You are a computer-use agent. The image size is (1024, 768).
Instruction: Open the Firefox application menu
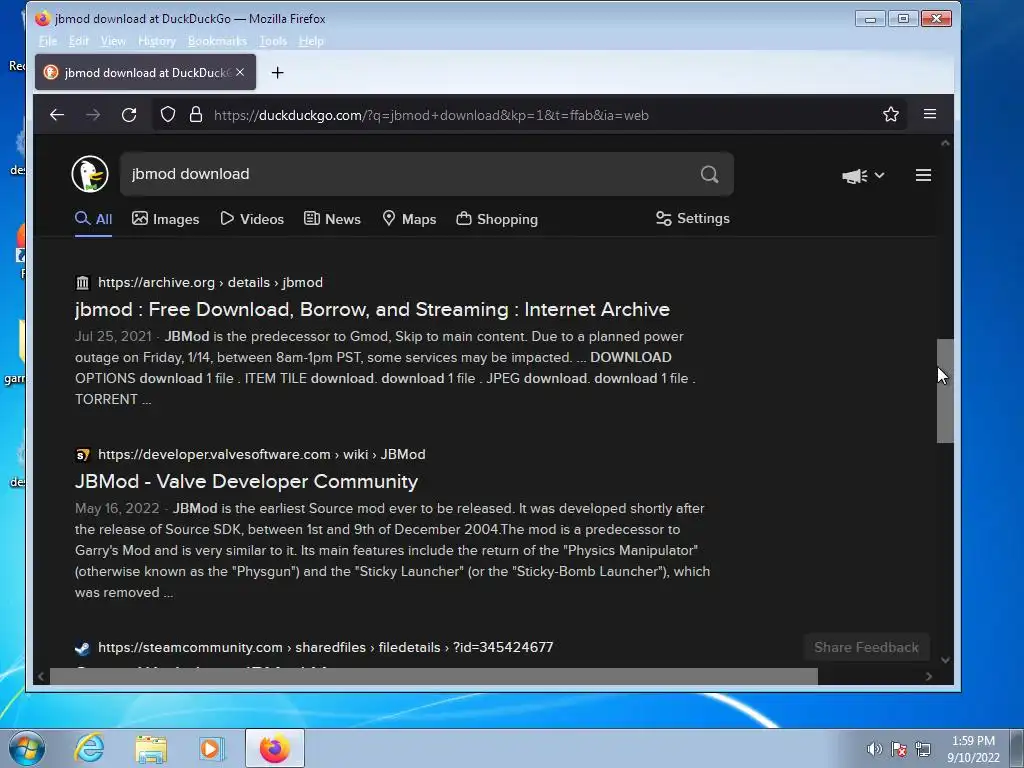pyautogui.click(x=930, y=114)
